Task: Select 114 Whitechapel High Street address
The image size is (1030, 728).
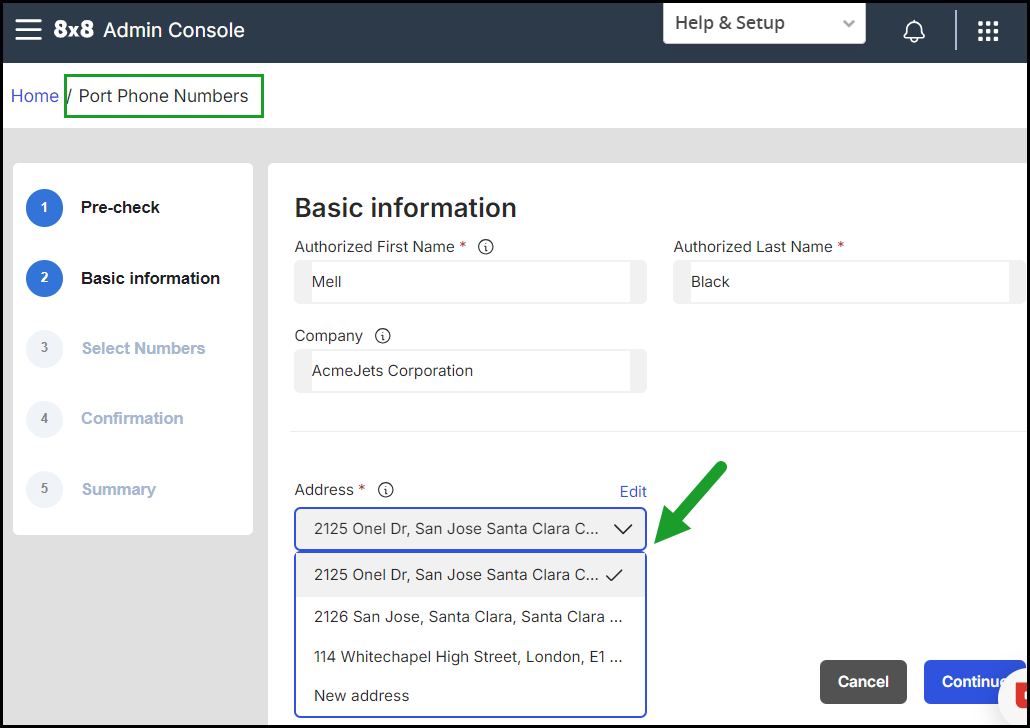Action: point(470,656)
